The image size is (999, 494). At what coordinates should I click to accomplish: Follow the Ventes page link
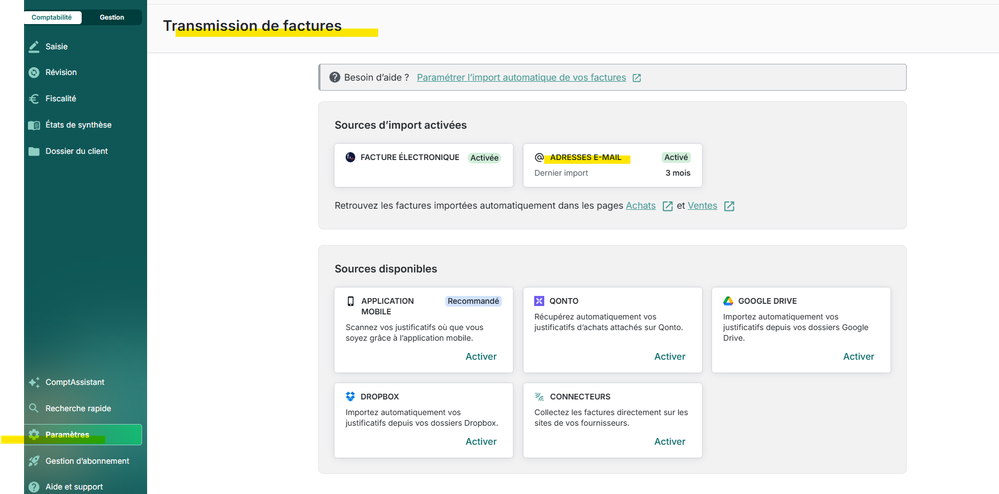pos(702,206)
